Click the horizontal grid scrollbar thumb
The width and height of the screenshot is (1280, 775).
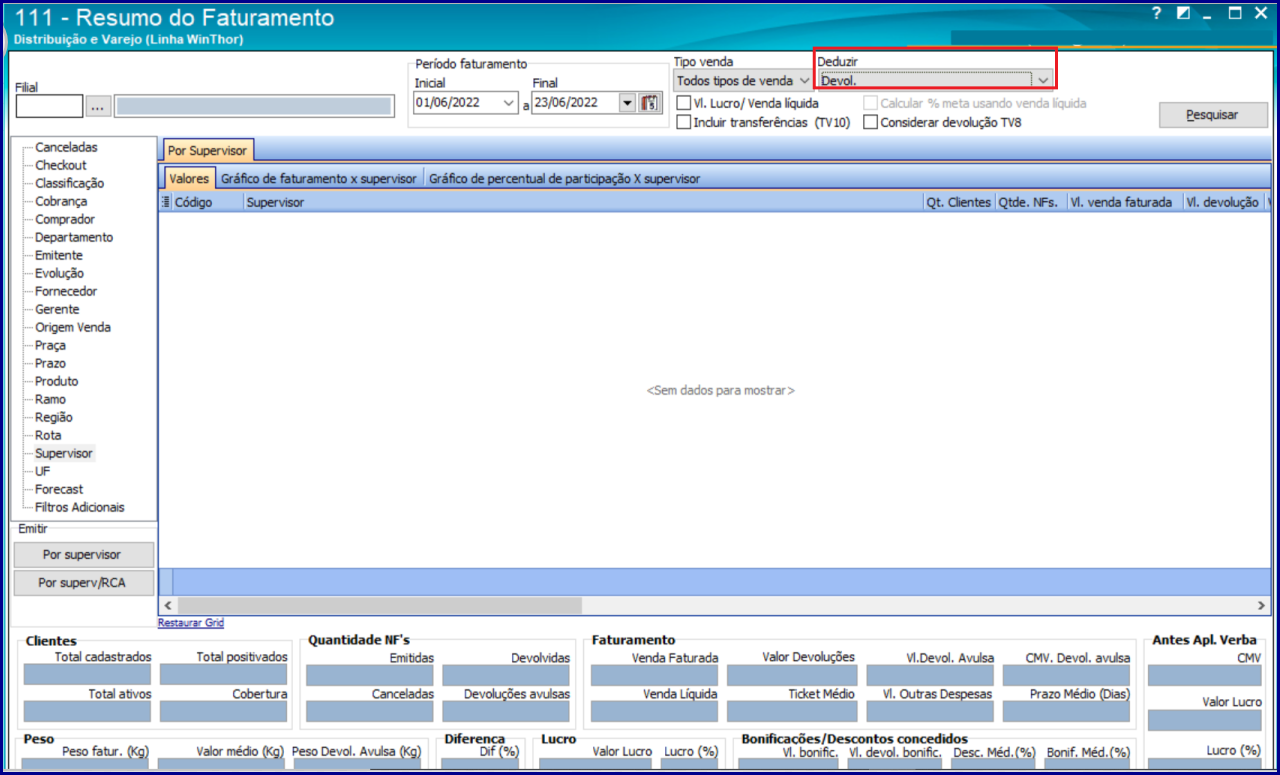(x=378, y=606)
